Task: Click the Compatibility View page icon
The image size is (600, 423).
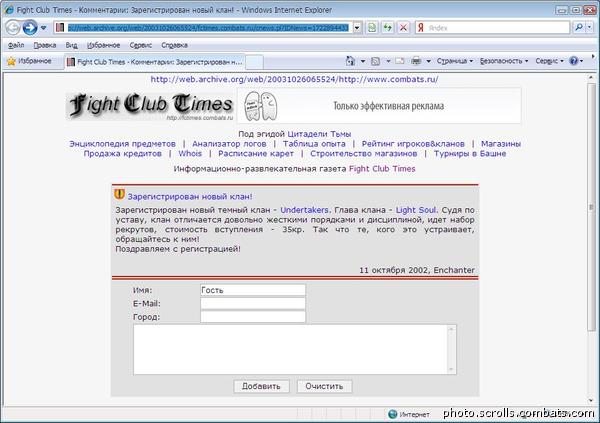Action: tap(372, 28)
